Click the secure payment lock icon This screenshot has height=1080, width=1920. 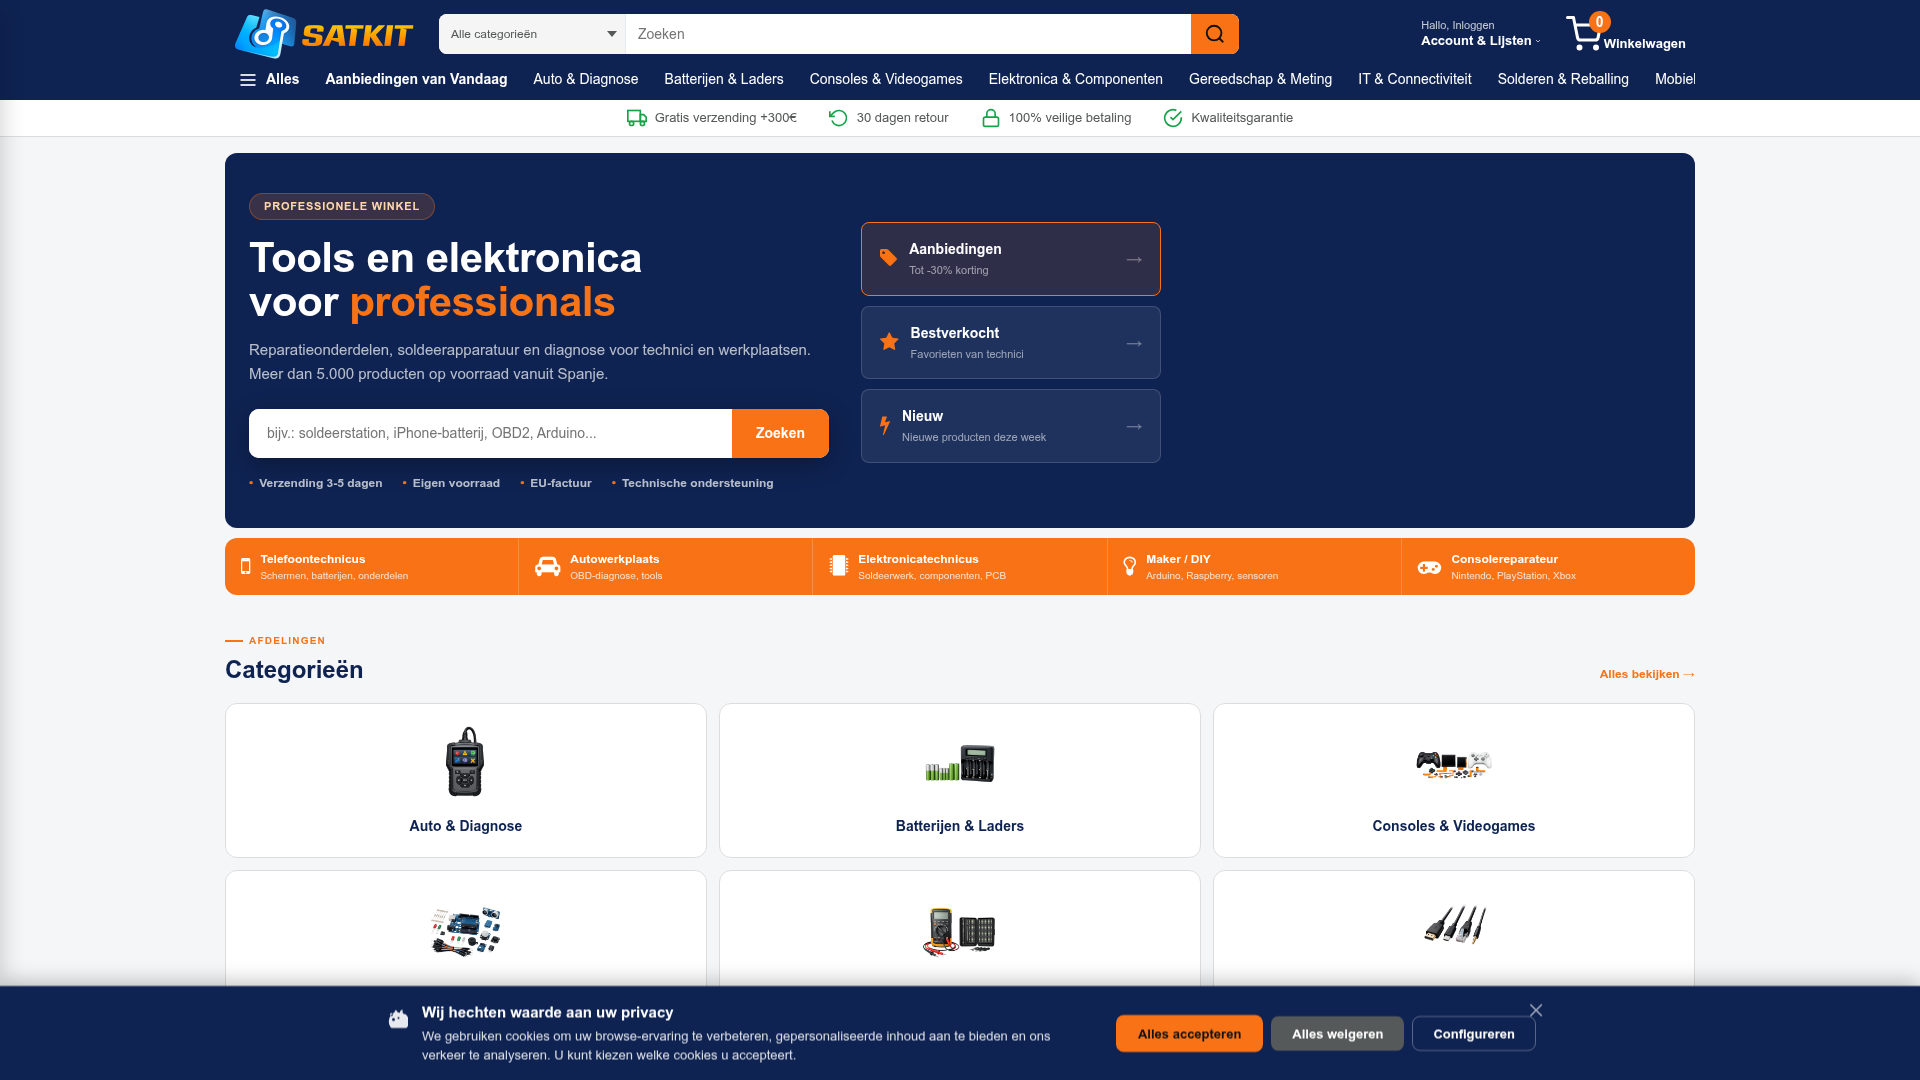click(x=991, y=118)
